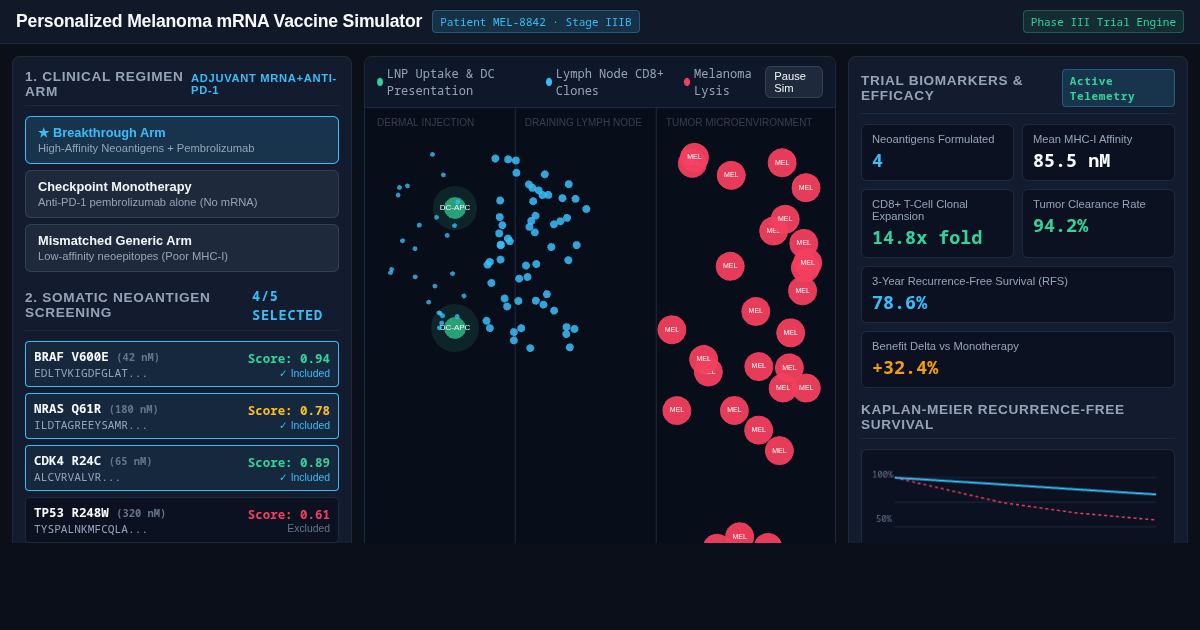Image resolution: width=1200 pixels, height=630 pixels.
Task: Click the 4/5 SELECTED counter
Action: (287, 305)
